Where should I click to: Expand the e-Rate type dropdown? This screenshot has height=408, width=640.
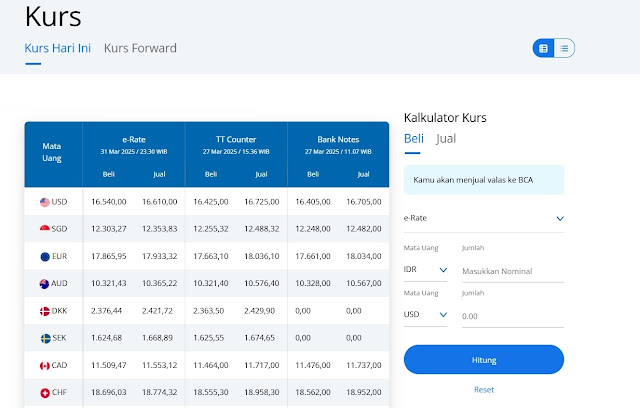pyautogui.click(x=484, y=218)
